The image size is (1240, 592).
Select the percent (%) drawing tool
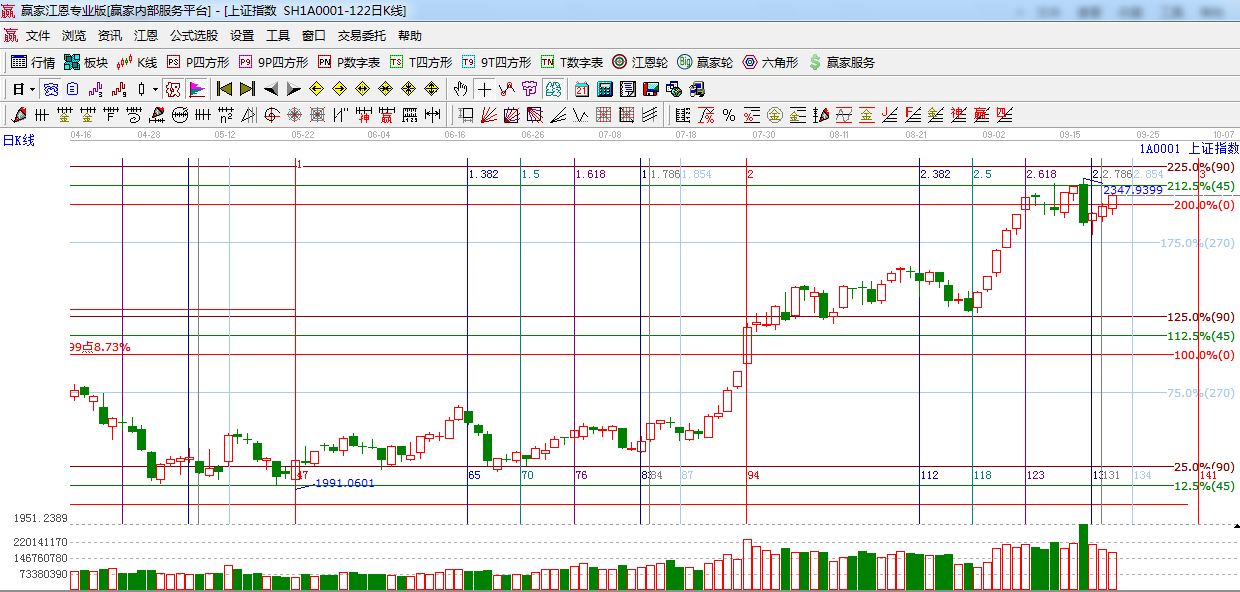729,115
